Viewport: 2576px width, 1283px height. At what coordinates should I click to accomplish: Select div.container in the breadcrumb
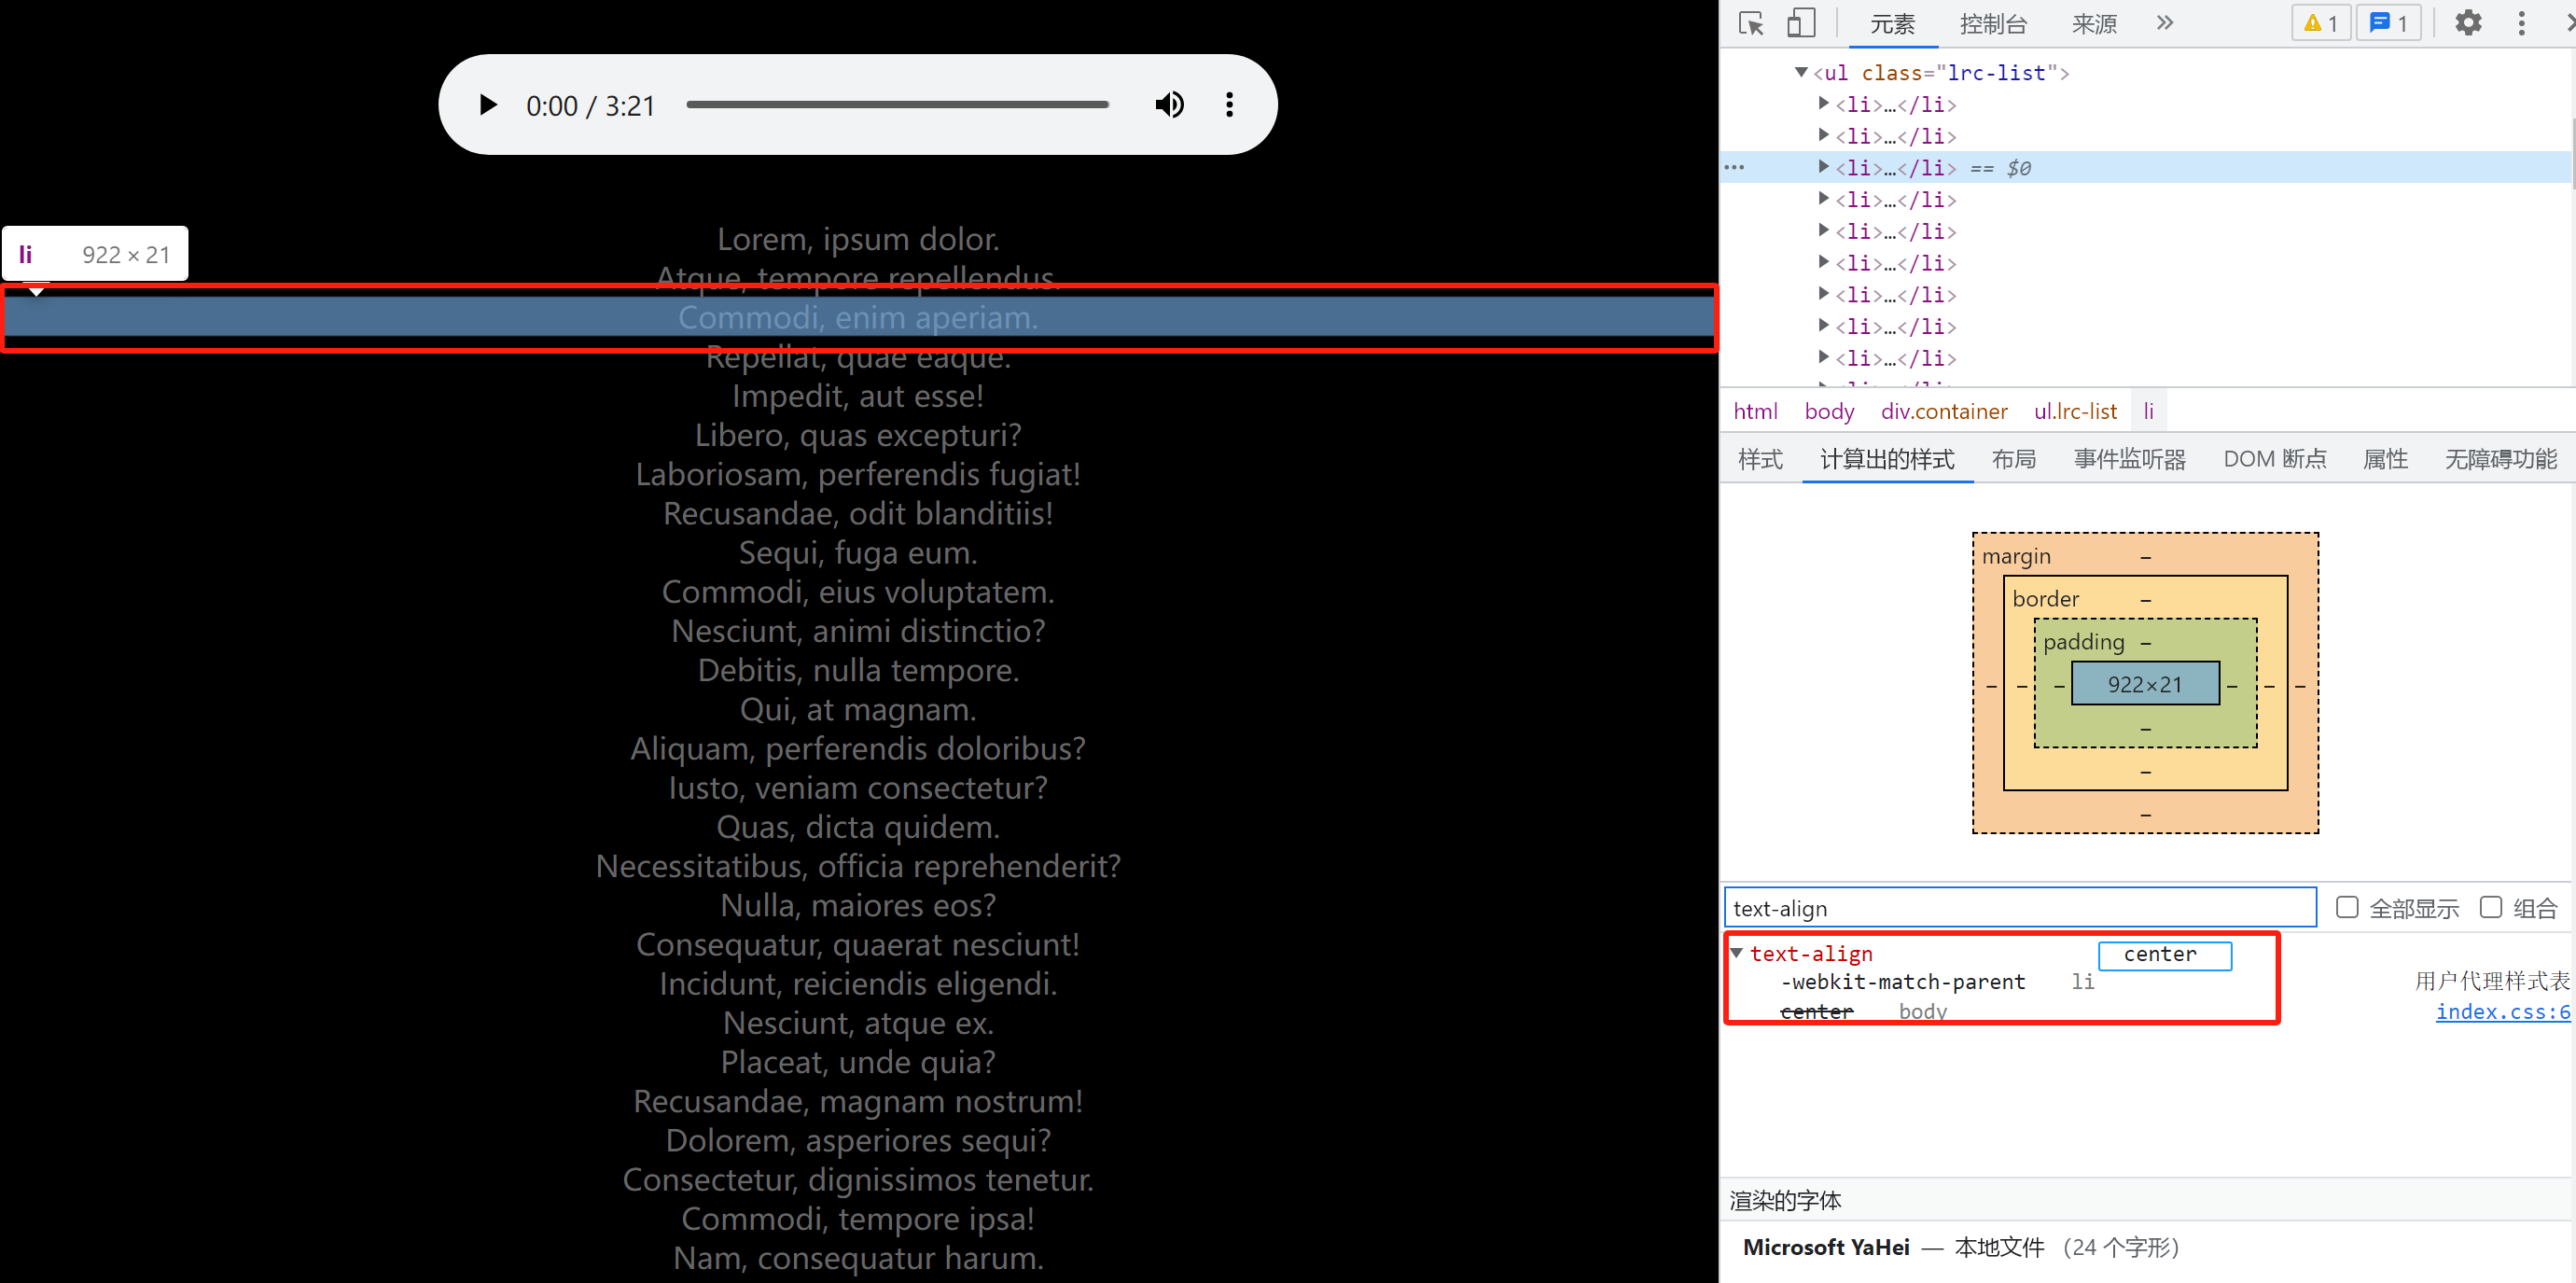(1944, 411)
